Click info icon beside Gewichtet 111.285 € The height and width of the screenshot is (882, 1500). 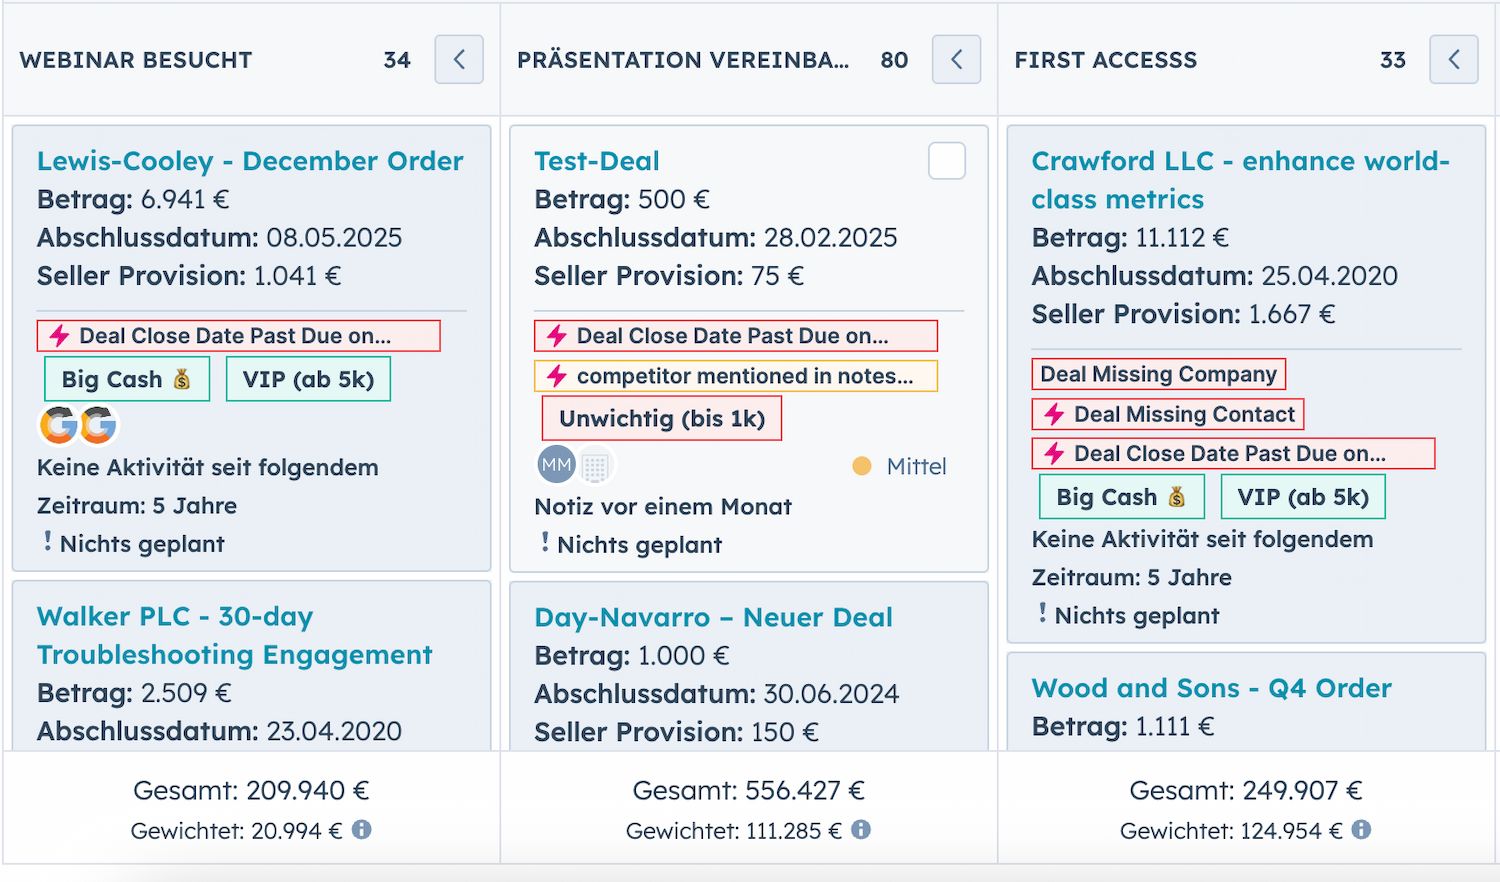point(861,829)
